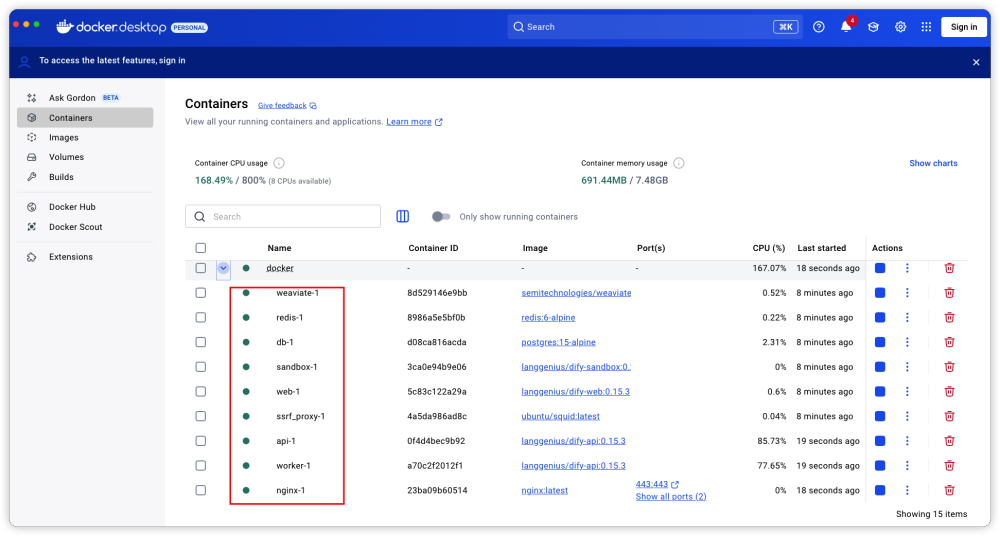Select the redis-1 container checkbox
Viewport: 1000px width, 536px height.
coord(201,318)
